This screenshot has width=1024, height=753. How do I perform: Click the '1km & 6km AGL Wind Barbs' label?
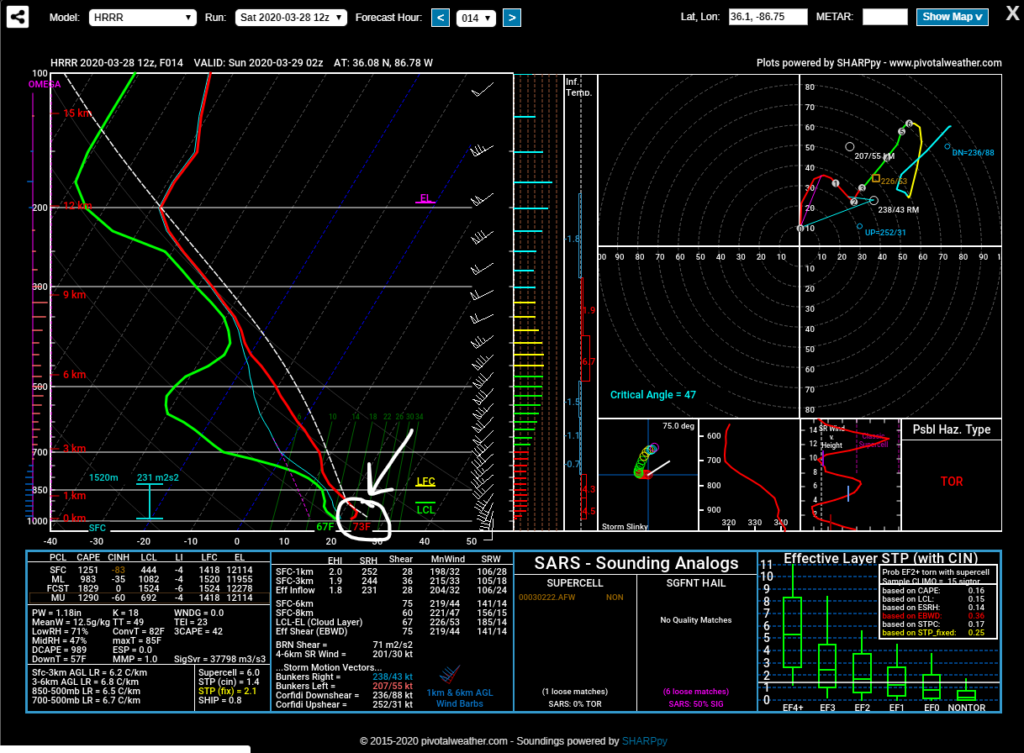click(x=460, y=698)
